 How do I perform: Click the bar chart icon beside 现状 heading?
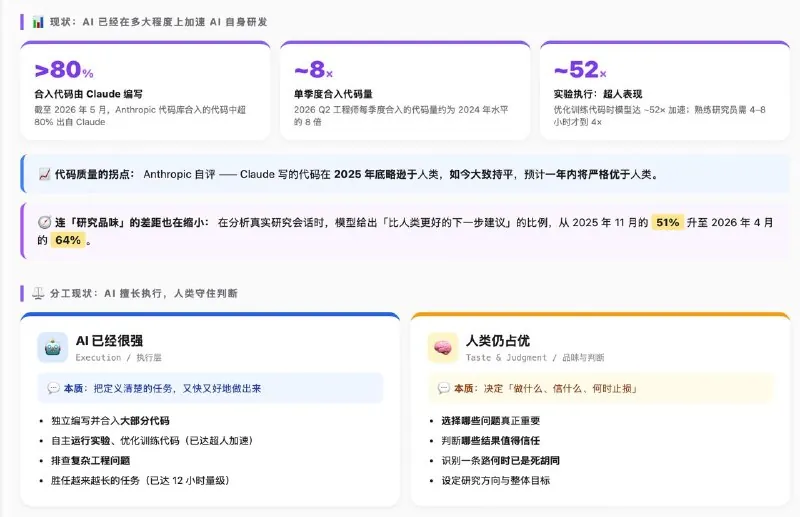(x=38, y=22)
